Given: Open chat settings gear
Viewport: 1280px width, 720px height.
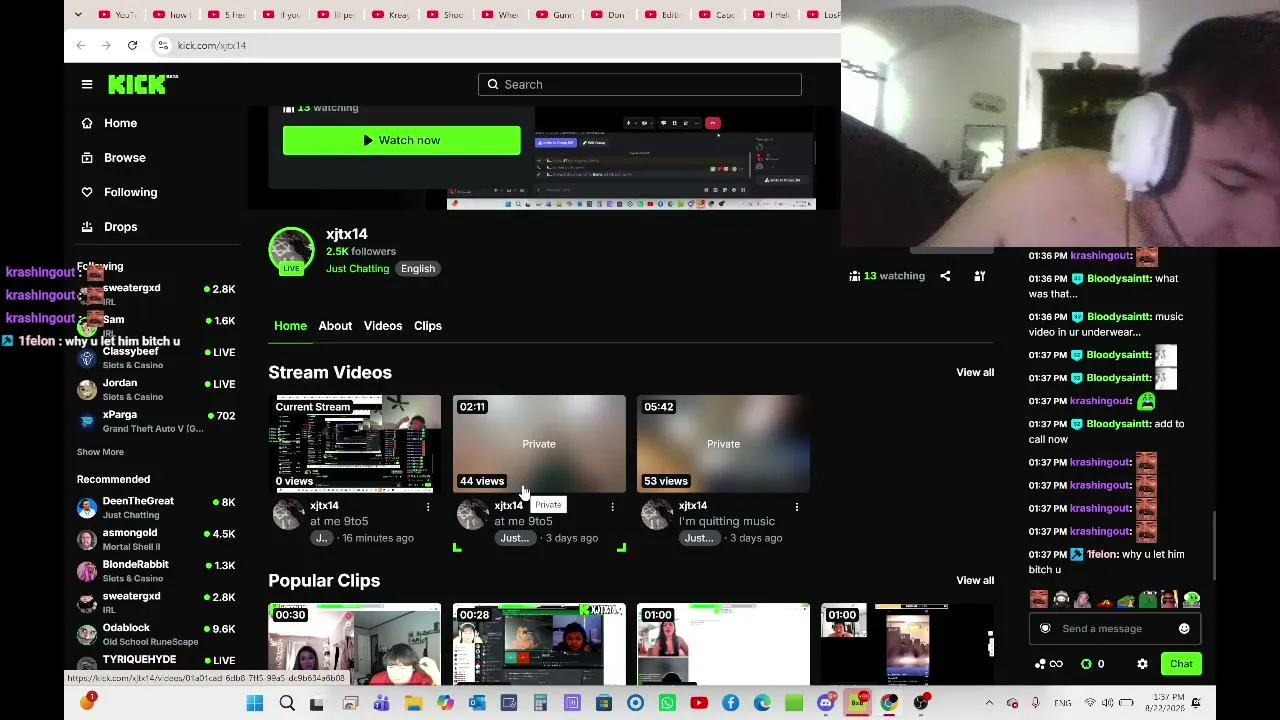Looking at the screenshot, I should click(1142, 664).
